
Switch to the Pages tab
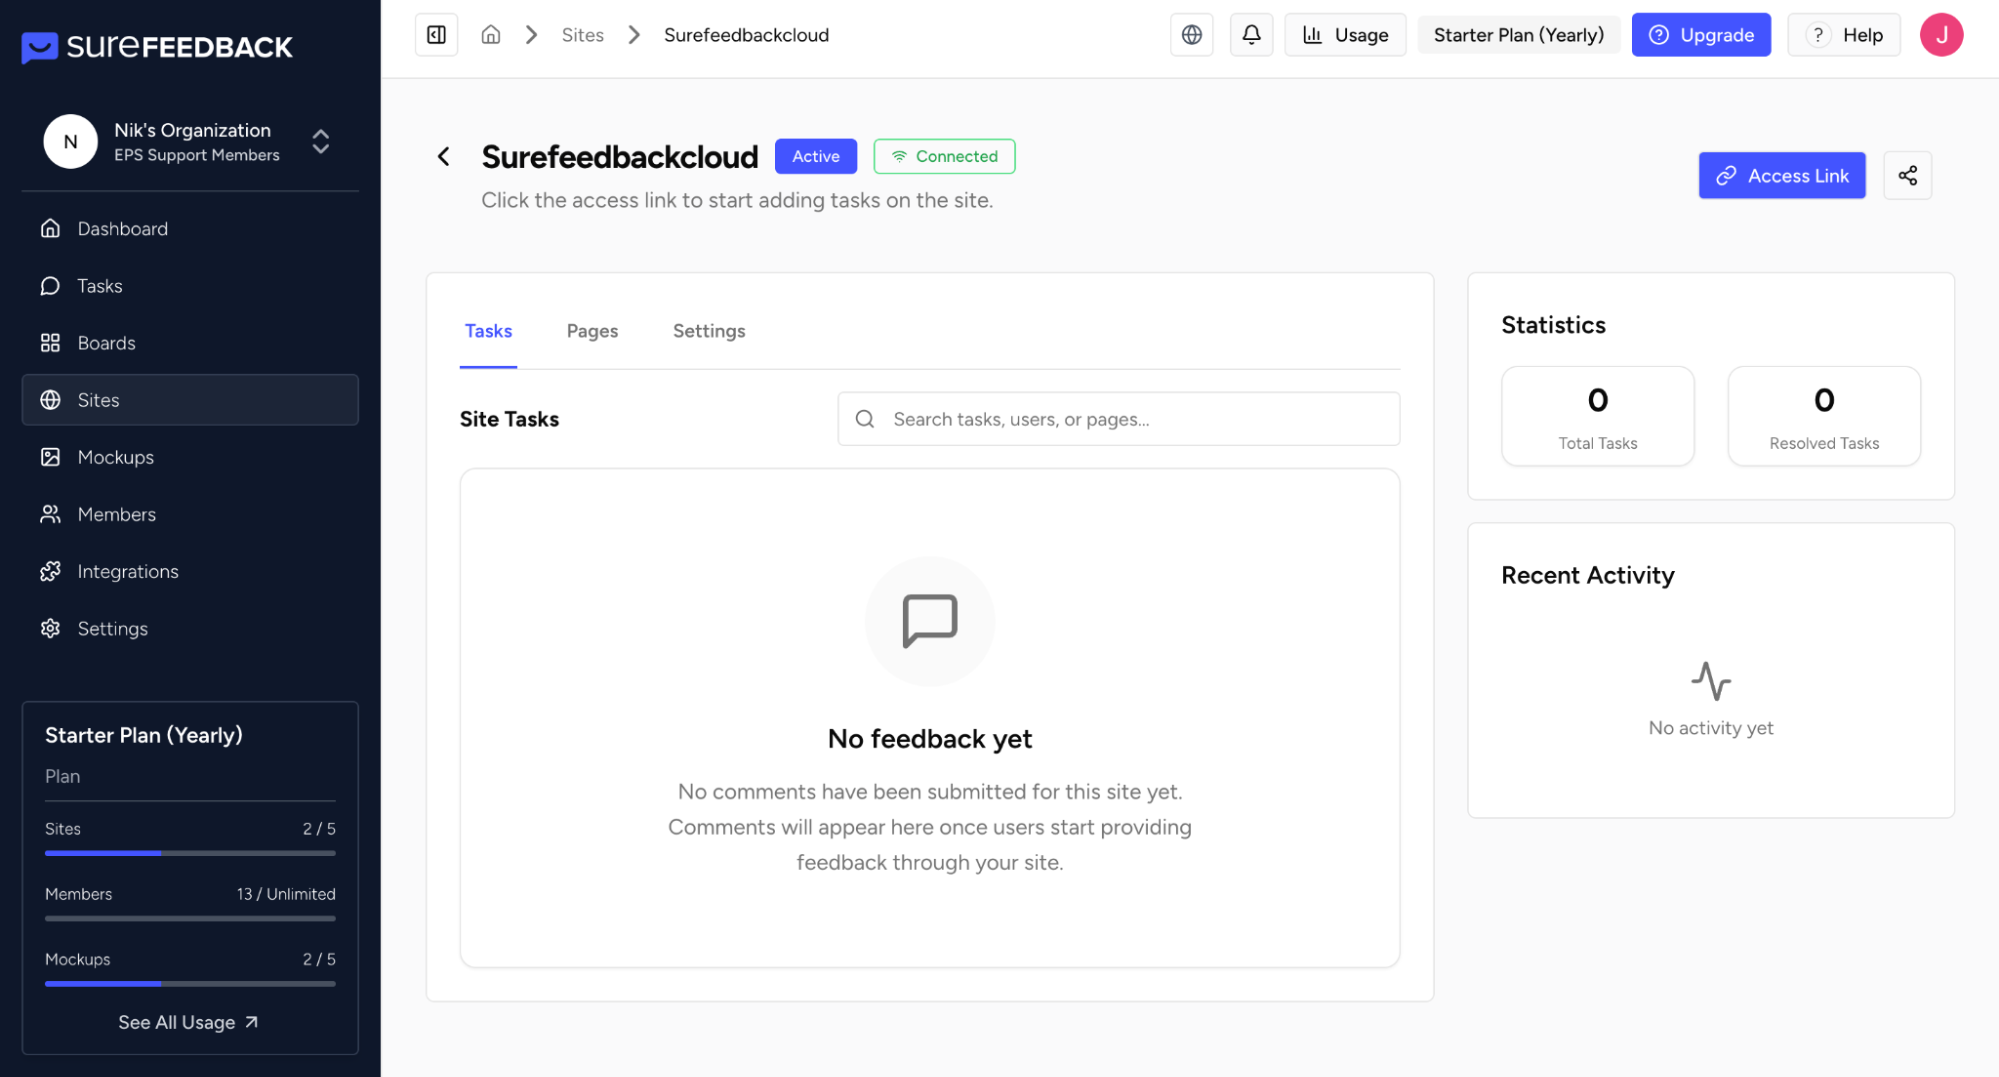(x=592, y=331)
